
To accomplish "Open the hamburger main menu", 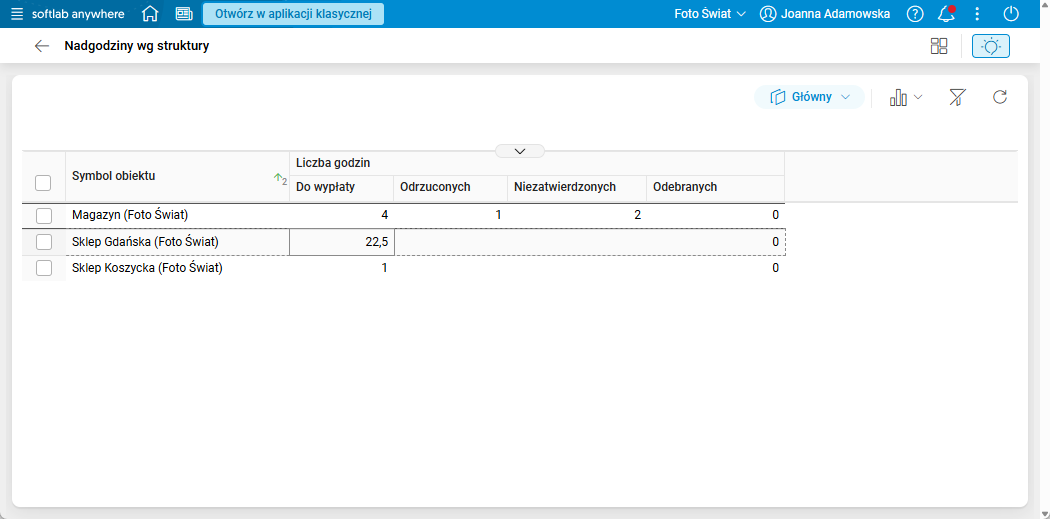I will (x=17, y=14).
